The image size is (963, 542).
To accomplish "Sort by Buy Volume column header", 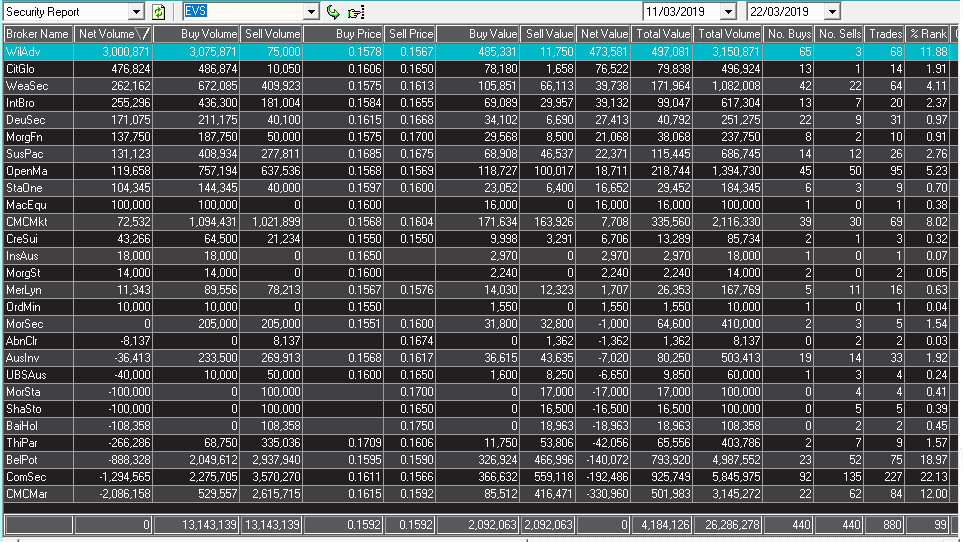I will click(196, 34).
